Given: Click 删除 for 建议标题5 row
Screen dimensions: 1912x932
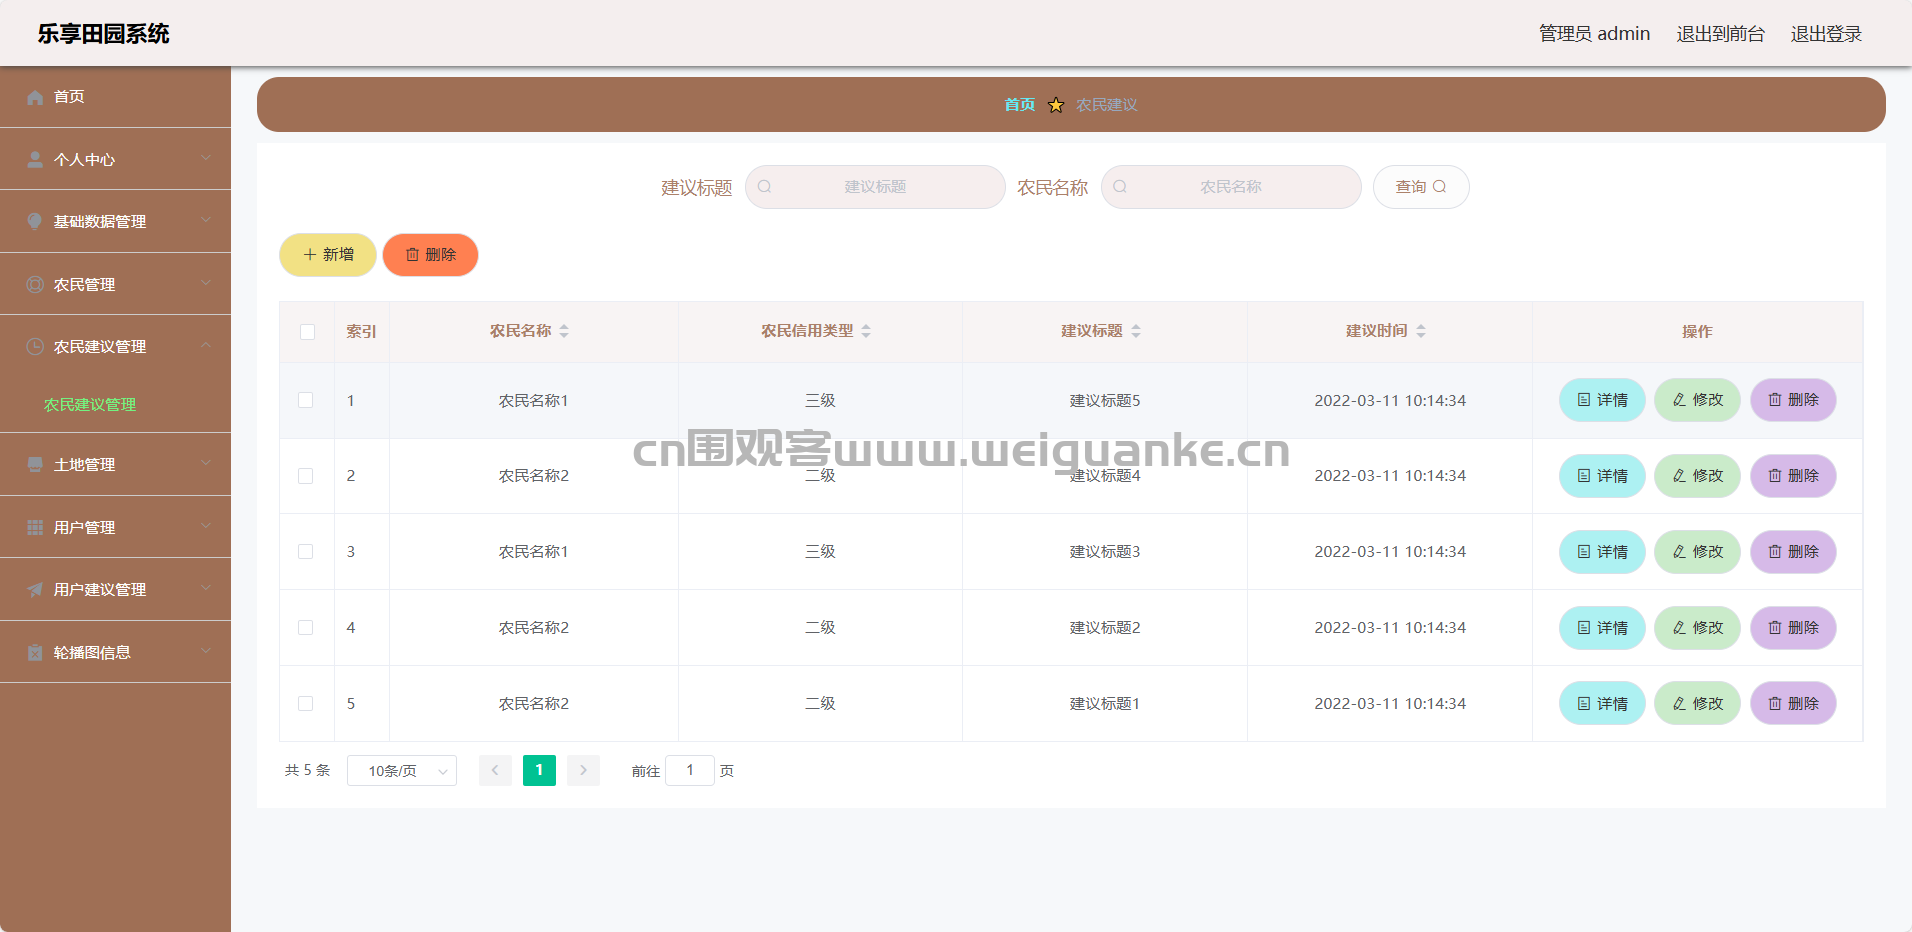Looking at the screenshot, I should (x=1793, y=400).
